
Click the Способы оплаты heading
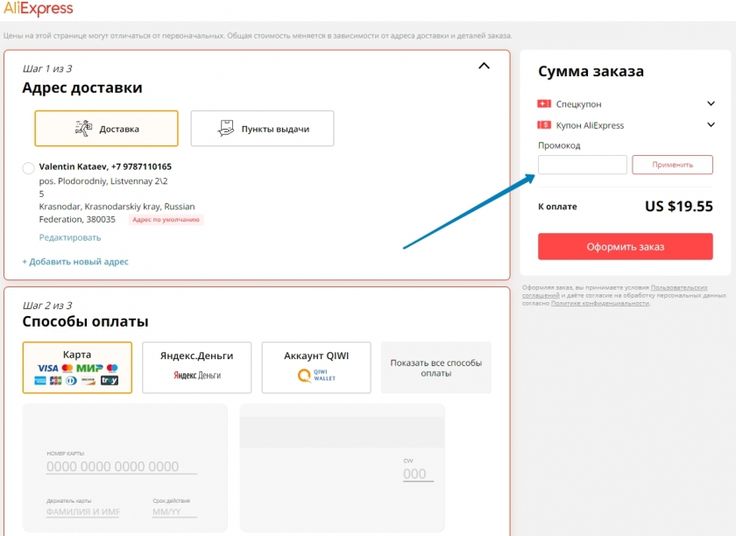pos(85,322)
